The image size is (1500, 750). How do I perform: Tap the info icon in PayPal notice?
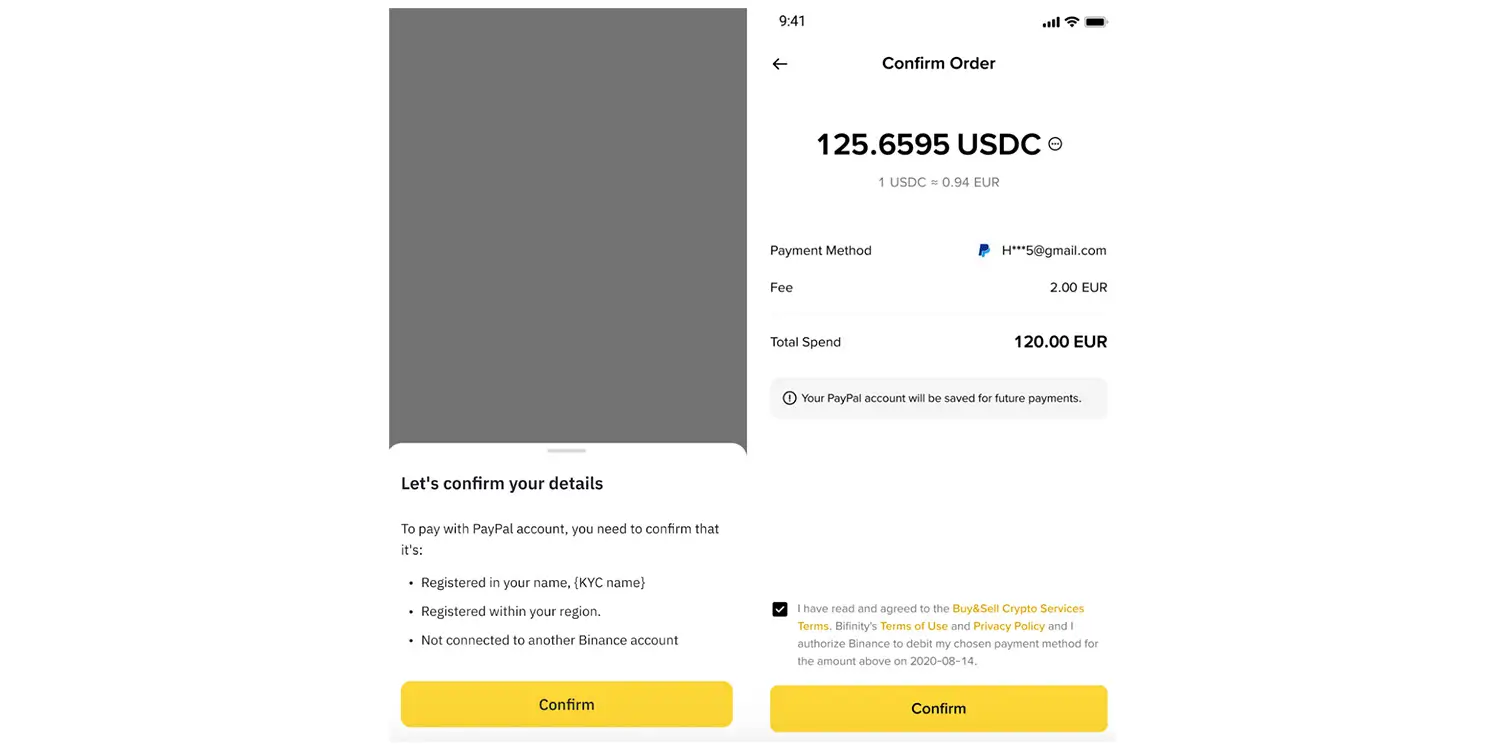point(789,398)
